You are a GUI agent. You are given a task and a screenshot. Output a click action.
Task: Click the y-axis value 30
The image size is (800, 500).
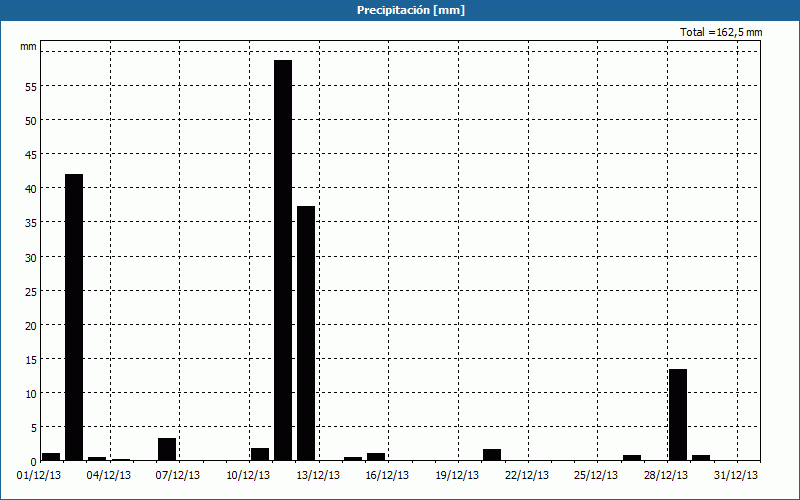[31, 258]
